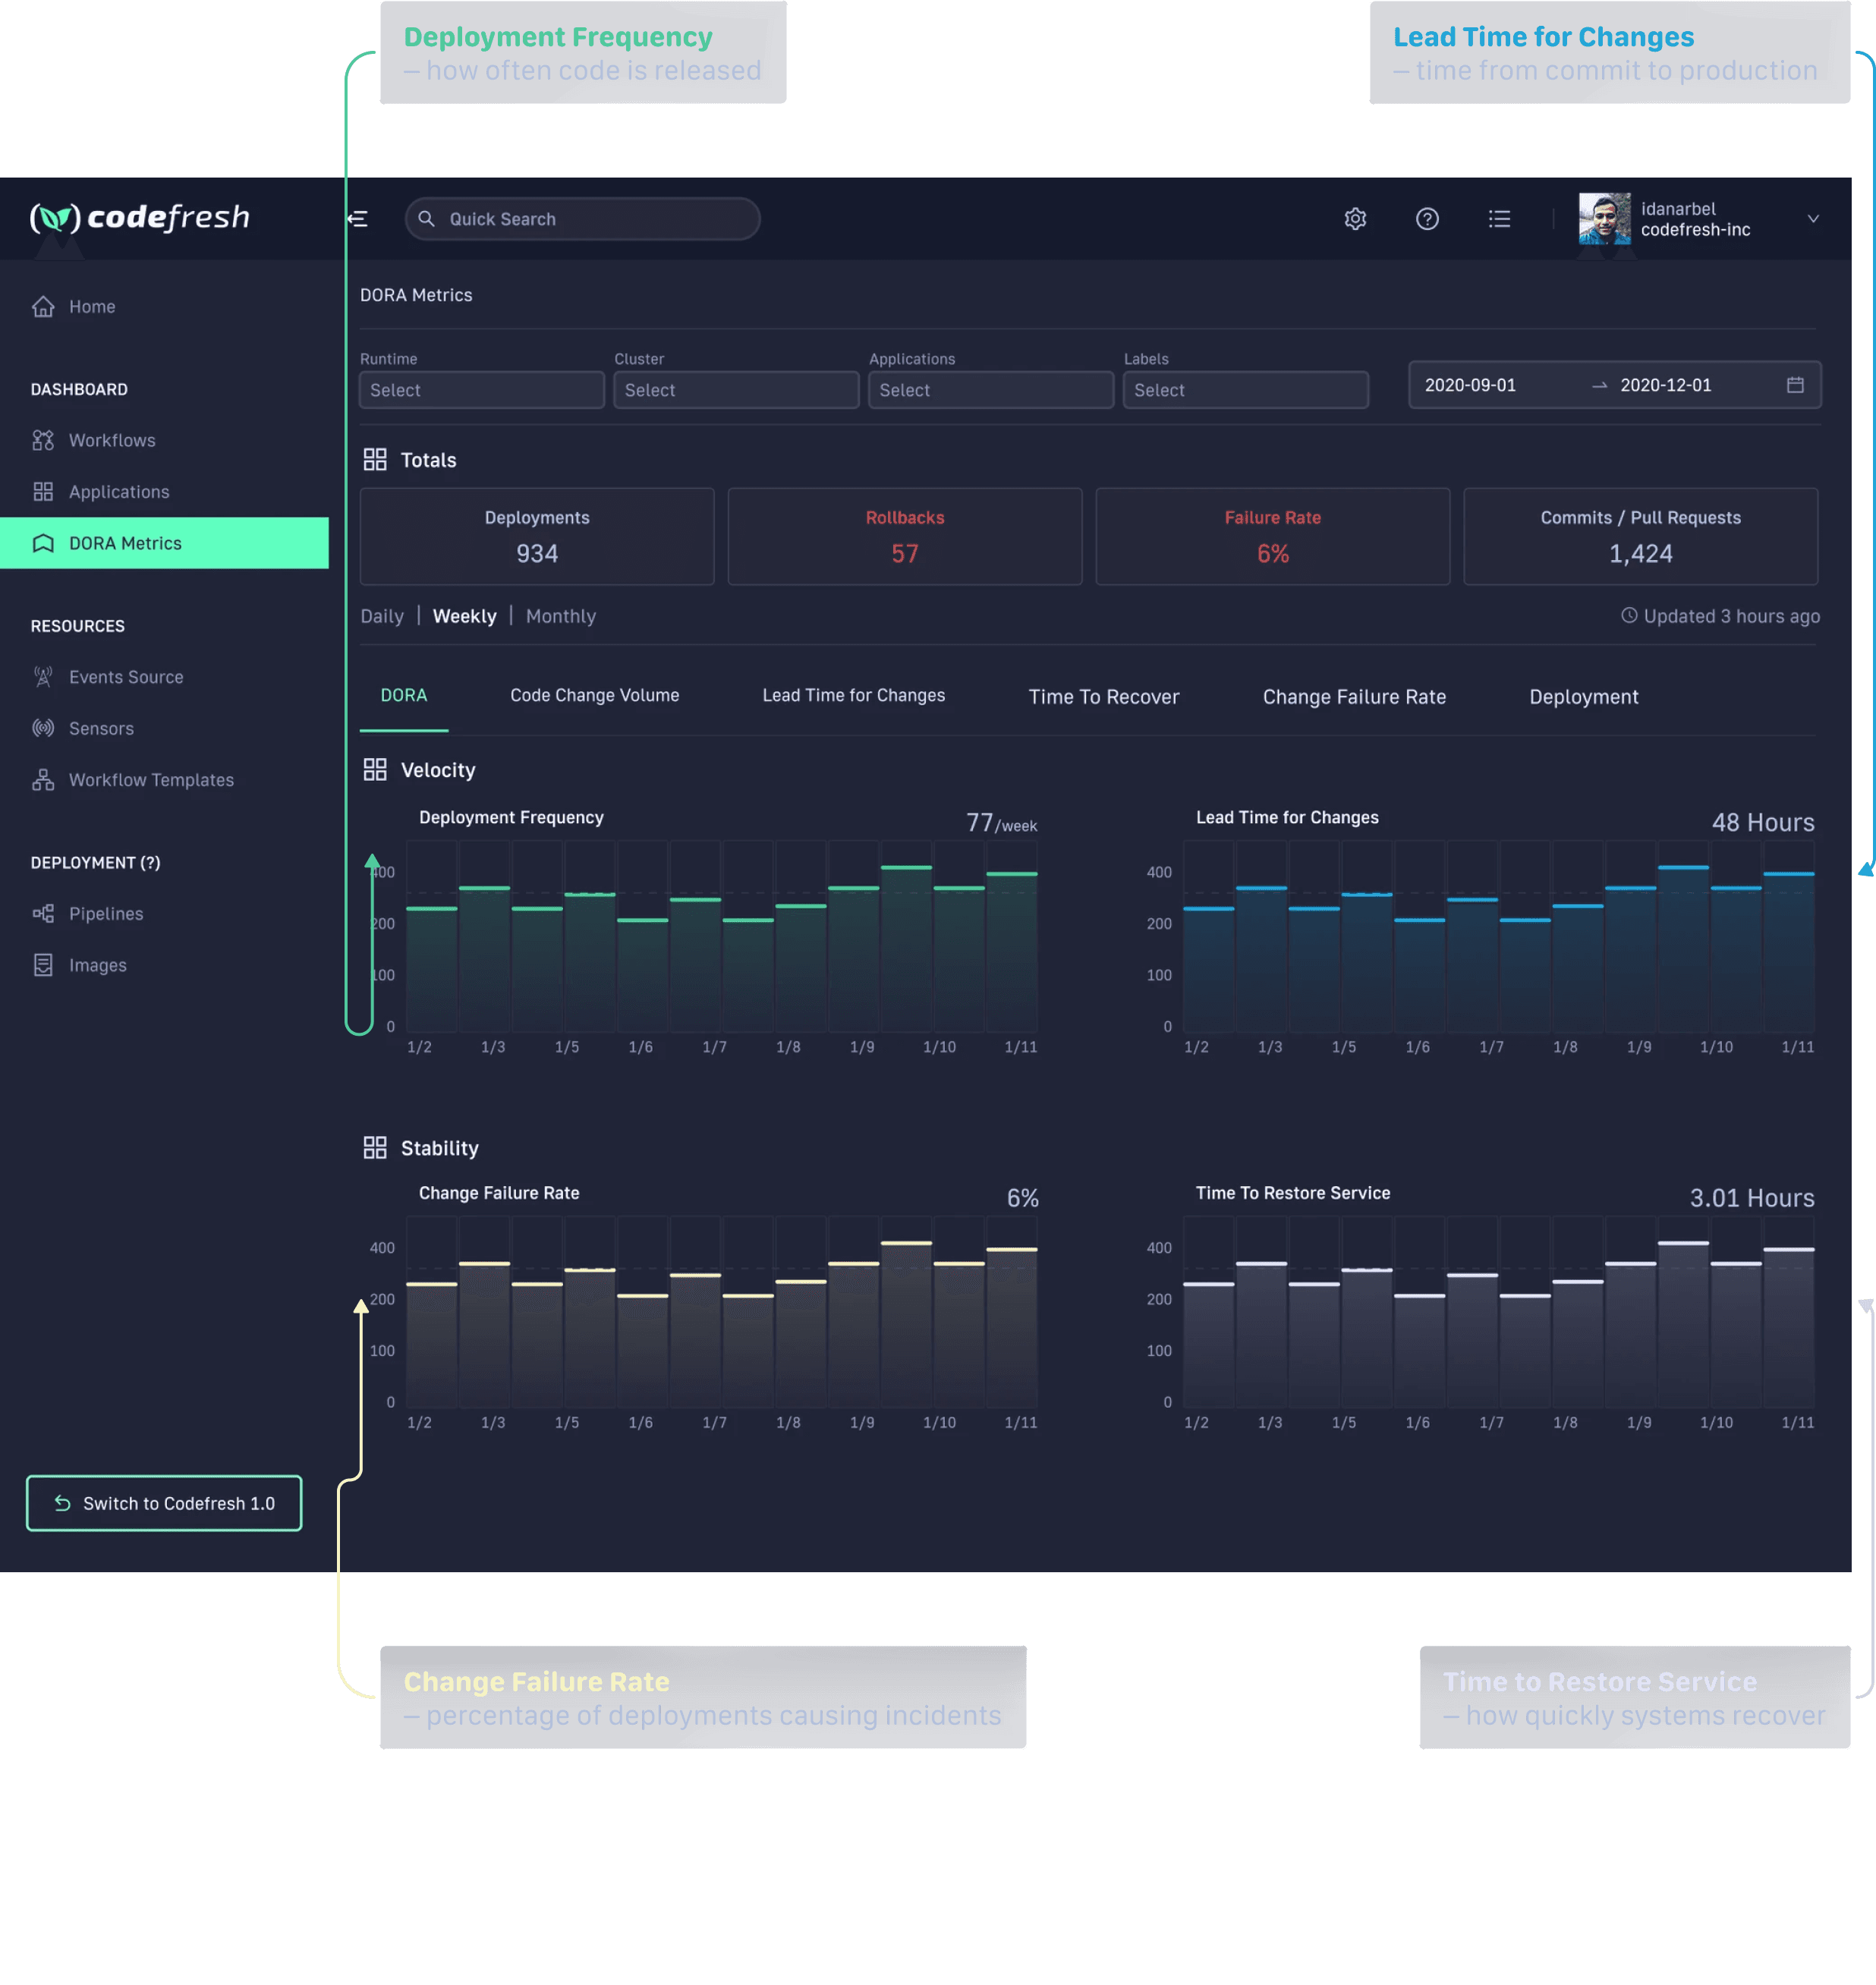Click the calendar icon in date range
The height and width of the screenshot is (1985, 1876).
[1795, 385]
